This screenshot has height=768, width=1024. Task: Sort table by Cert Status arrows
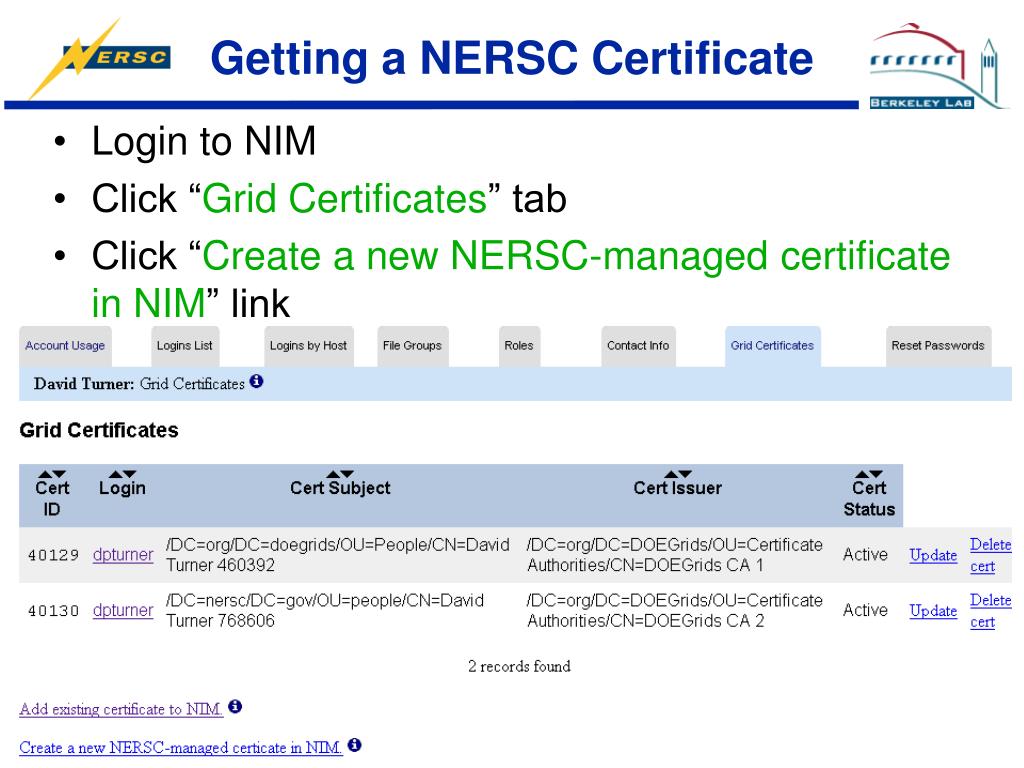click(x=869, y=474)
